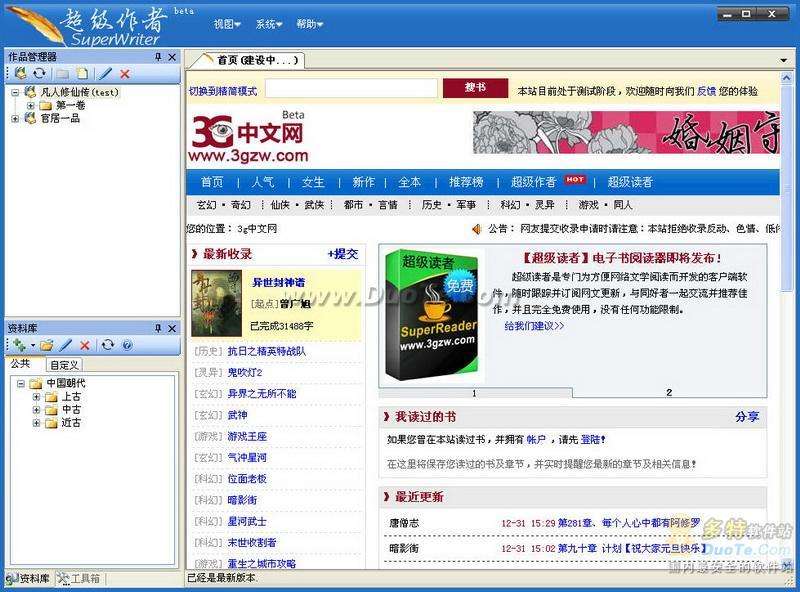Image resolution: width=800 pixels, height=592 pixels.
Task: Select the 凡人修仙传(test) work in the tree
Action: pos(79,92)
